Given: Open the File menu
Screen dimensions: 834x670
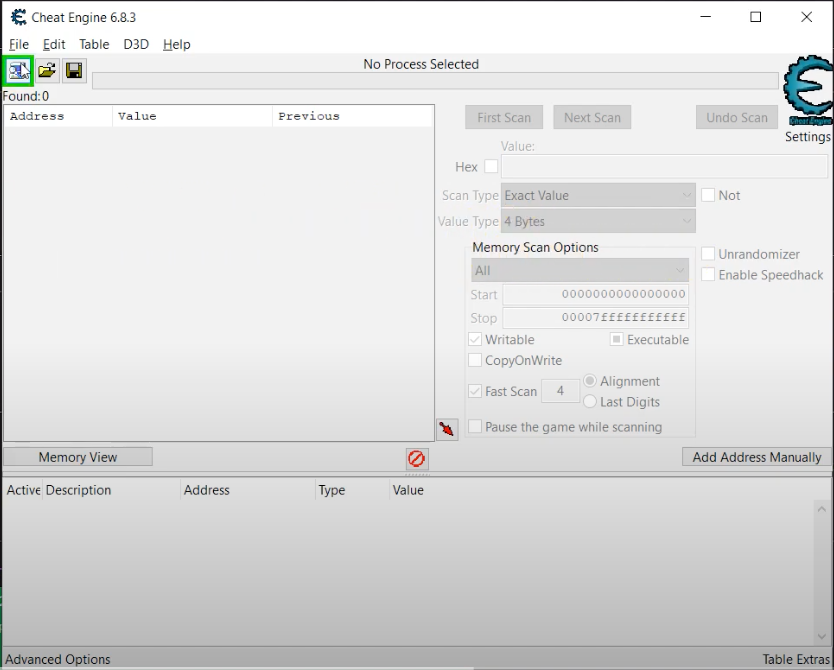Looking at the screenshot, I should pyautogui.click(x=19, y=44).
